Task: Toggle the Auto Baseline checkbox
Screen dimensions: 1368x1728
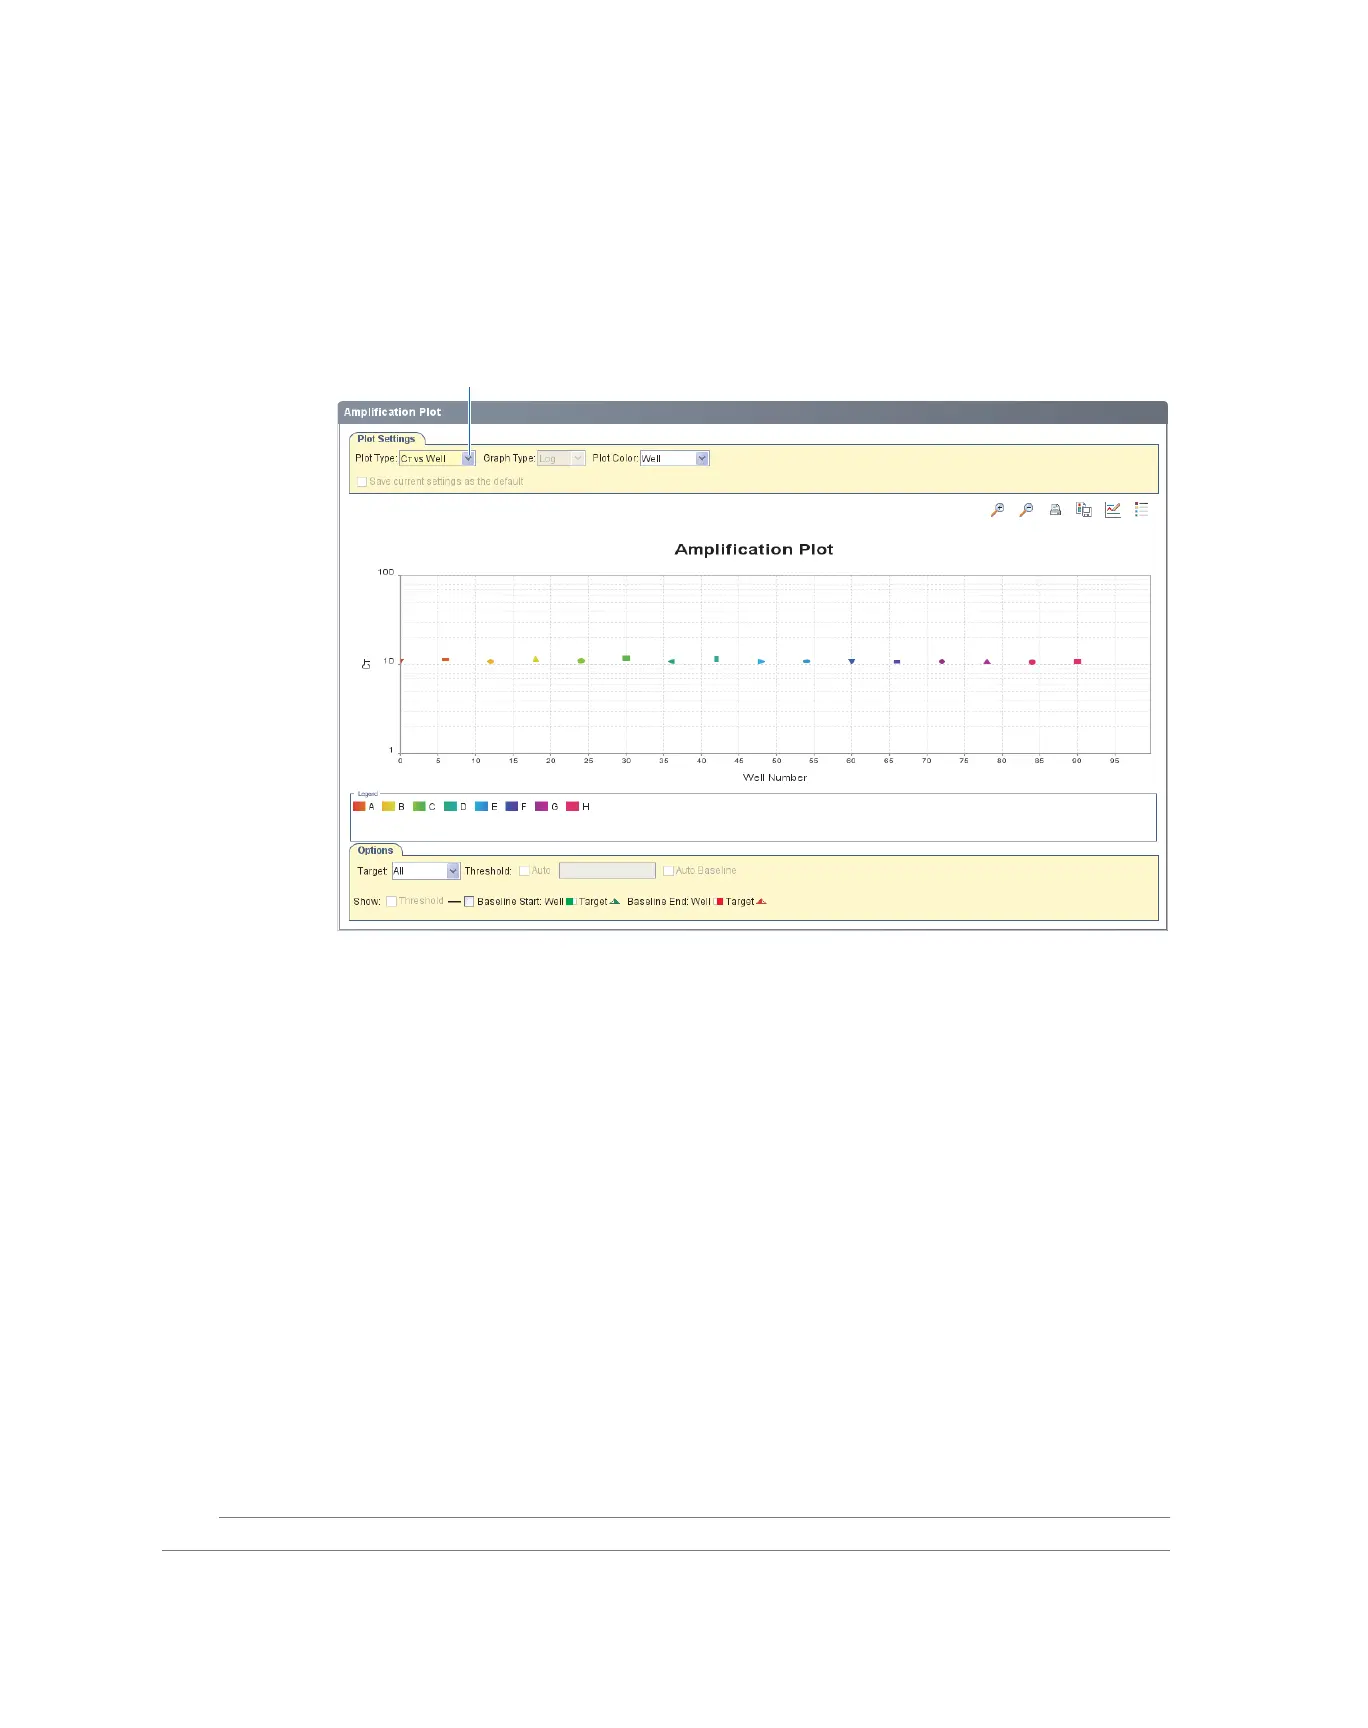Action: (668, 871)
